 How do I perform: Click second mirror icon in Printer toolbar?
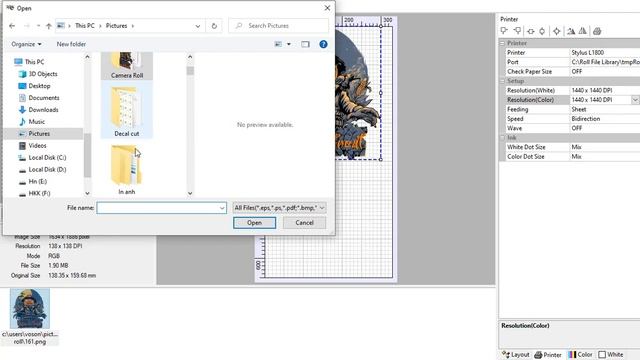(582, 31)
